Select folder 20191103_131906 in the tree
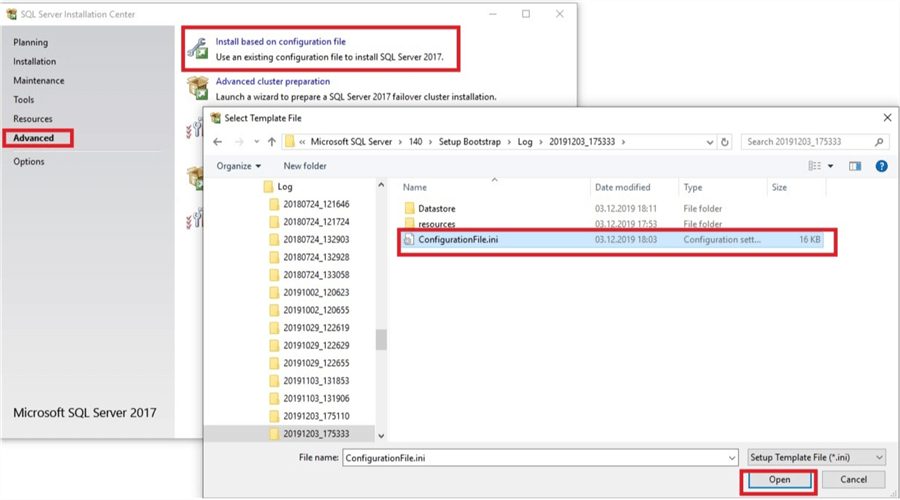Image resolution: width=900 pixels, height=500 pixels. point(316,398)
